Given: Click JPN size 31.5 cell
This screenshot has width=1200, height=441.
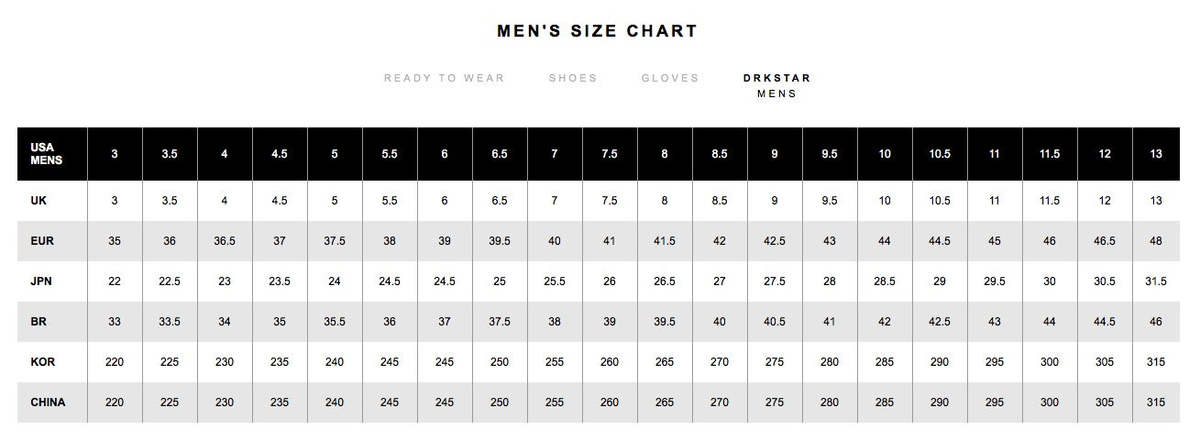Looking at the screenshot, I should [x=1156, y=281].
